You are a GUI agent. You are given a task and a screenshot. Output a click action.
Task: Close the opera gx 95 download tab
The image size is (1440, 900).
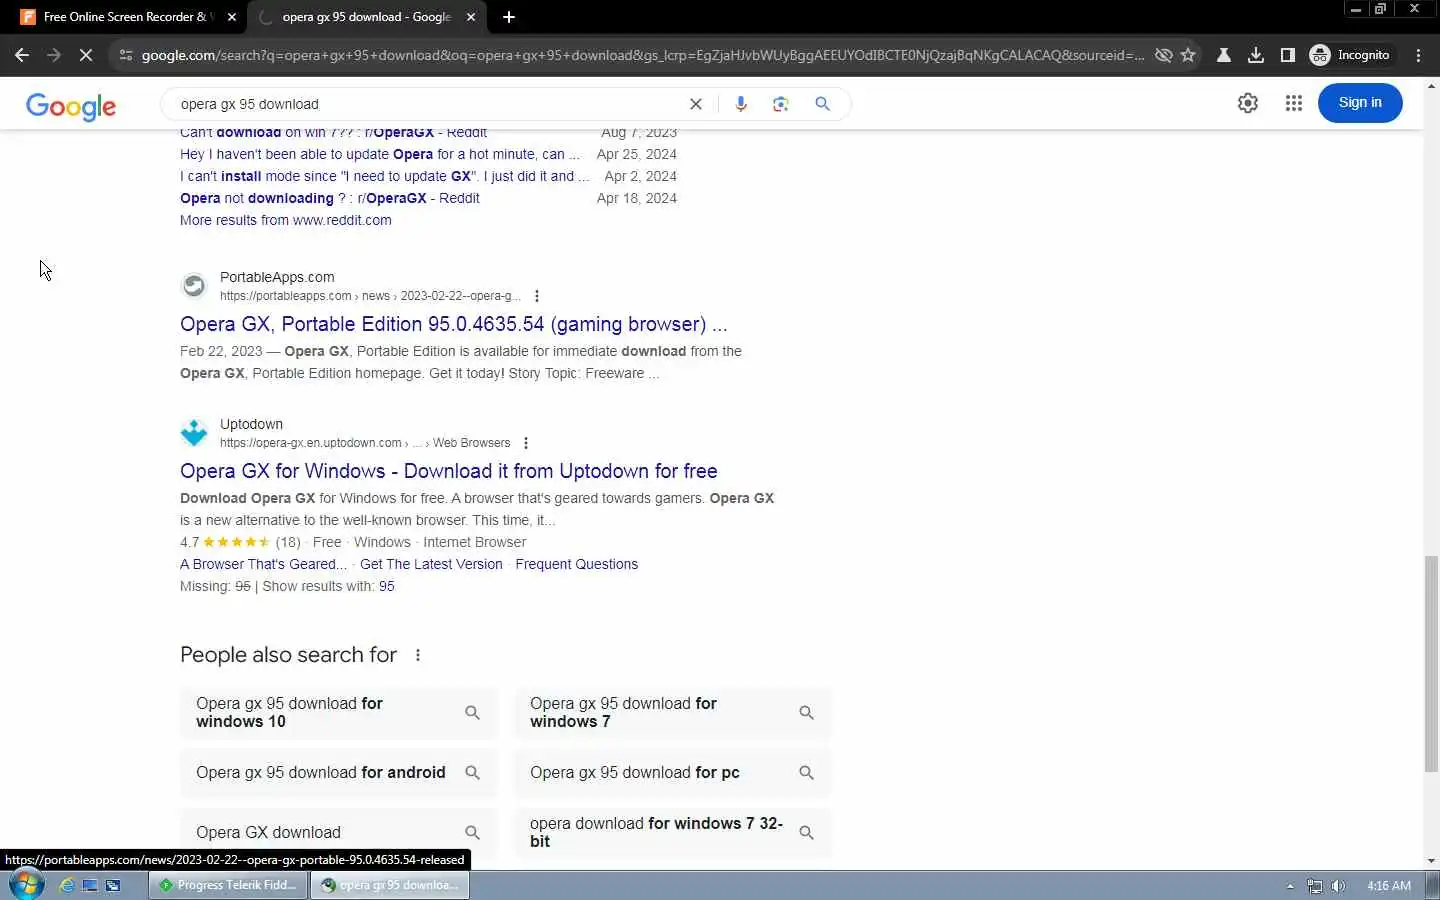[x=471, y=17]
